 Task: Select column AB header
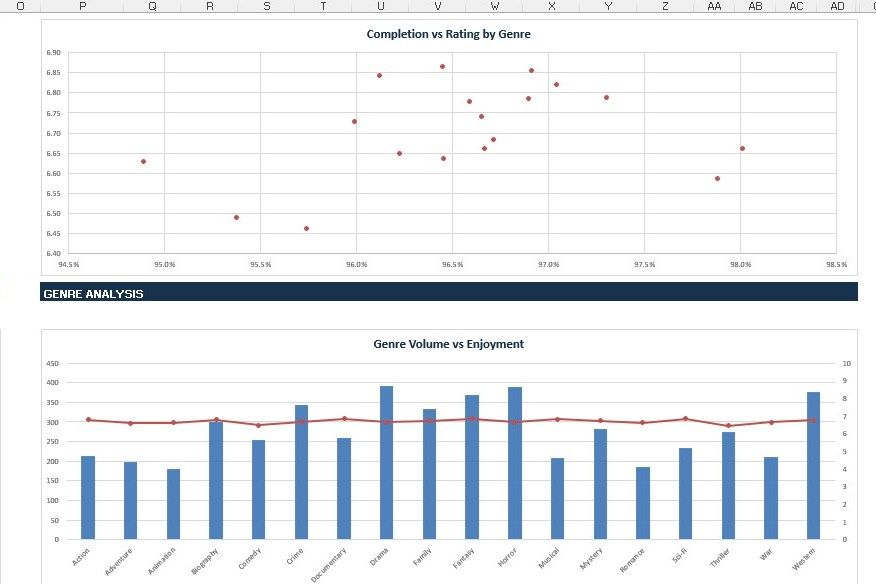755,6
